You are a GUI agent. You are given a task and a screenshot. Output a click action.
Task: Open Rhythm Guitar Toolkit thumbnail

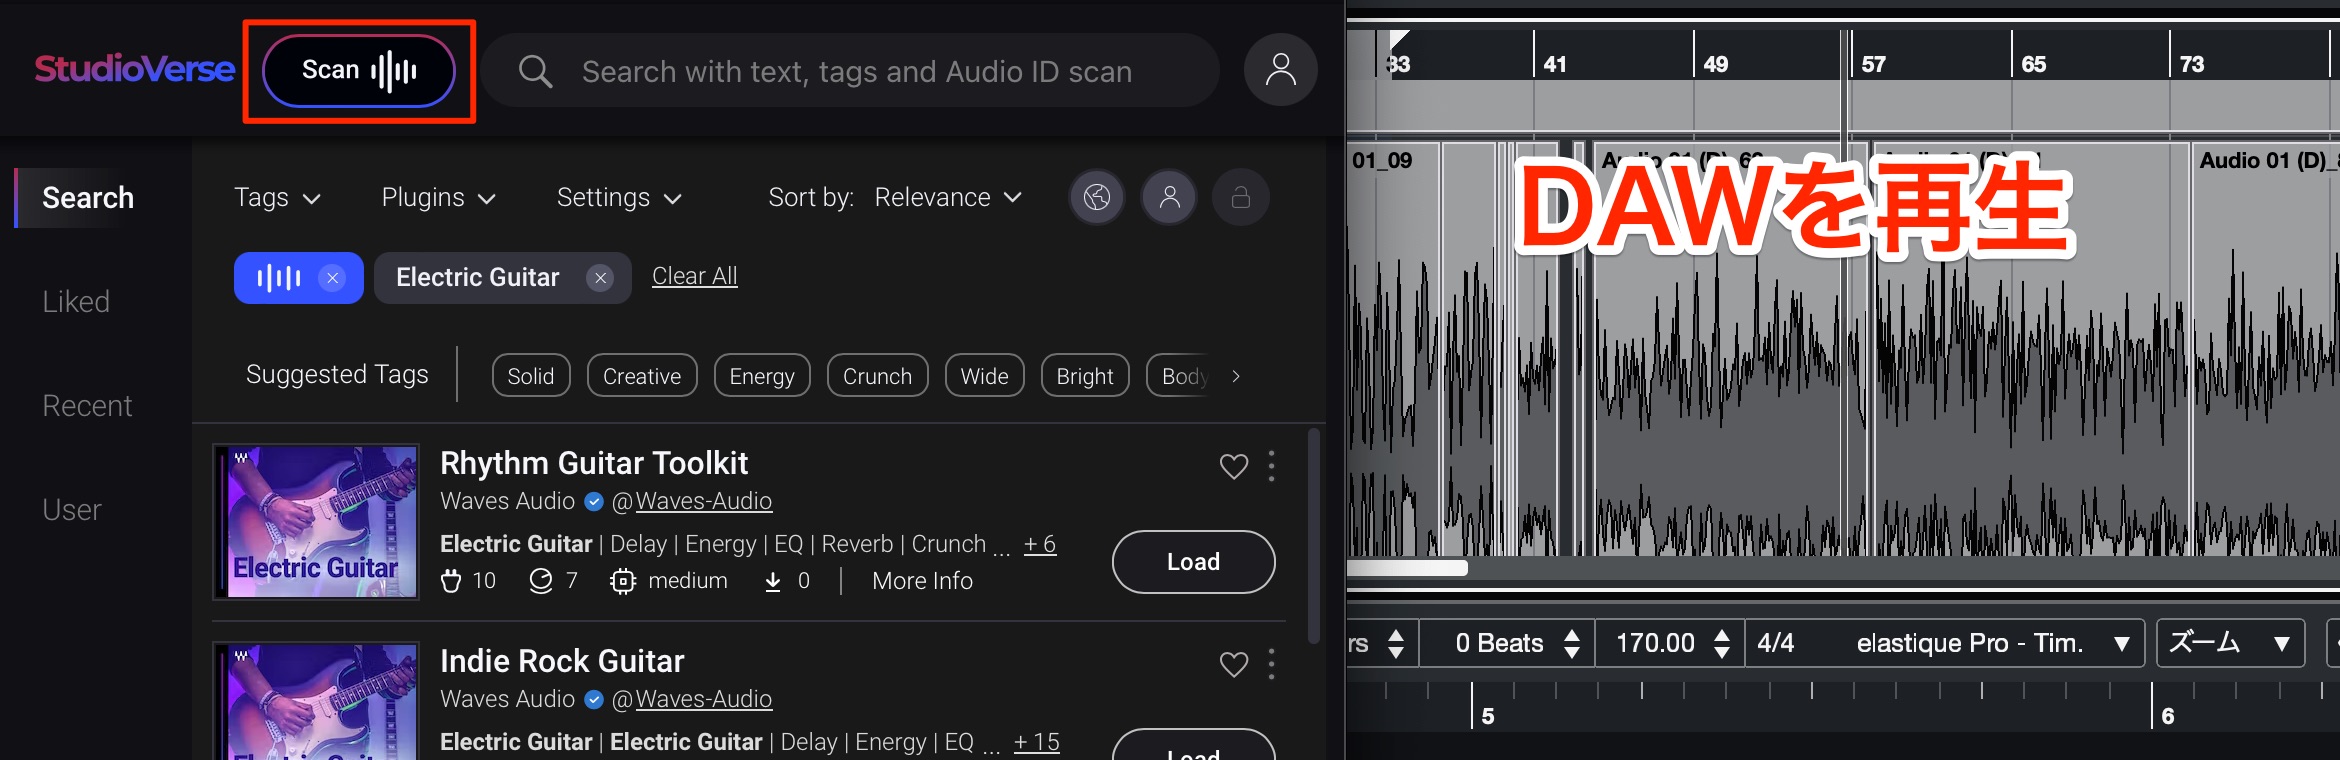(316, 522)
